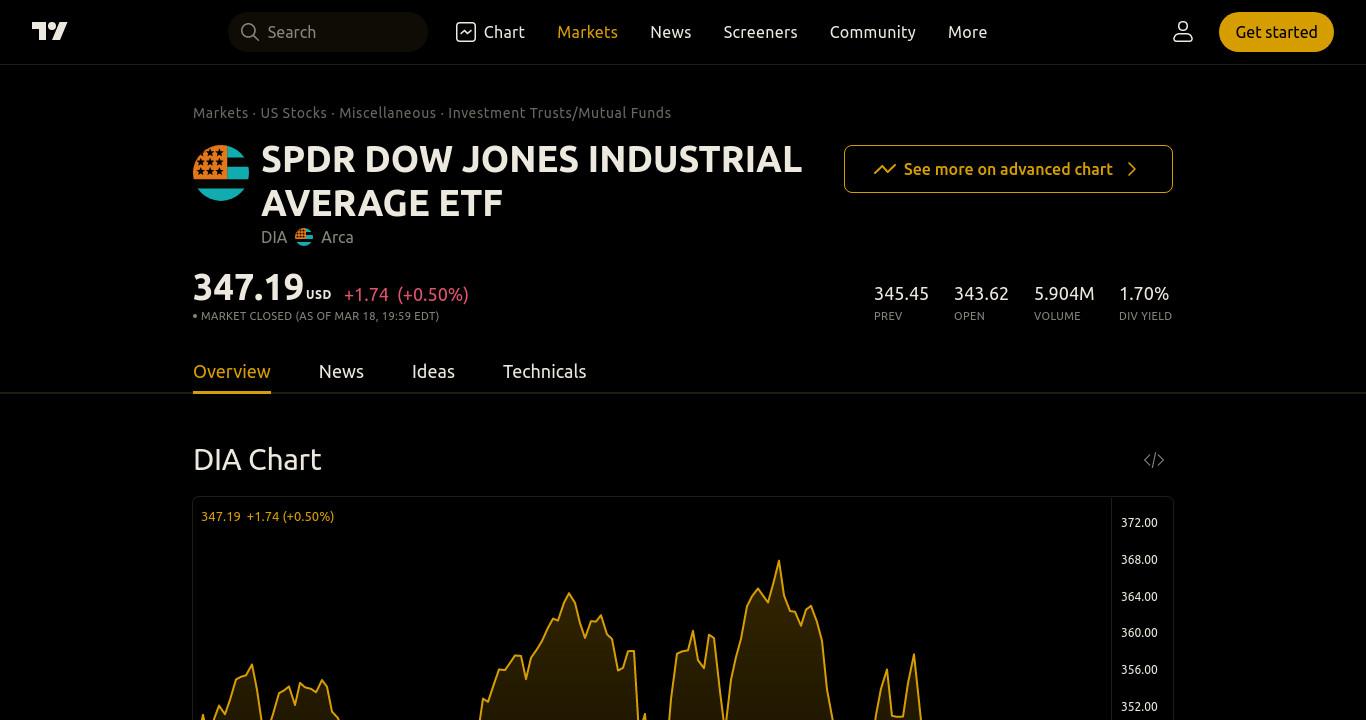Click the Arca exchange name

(337, 237)
